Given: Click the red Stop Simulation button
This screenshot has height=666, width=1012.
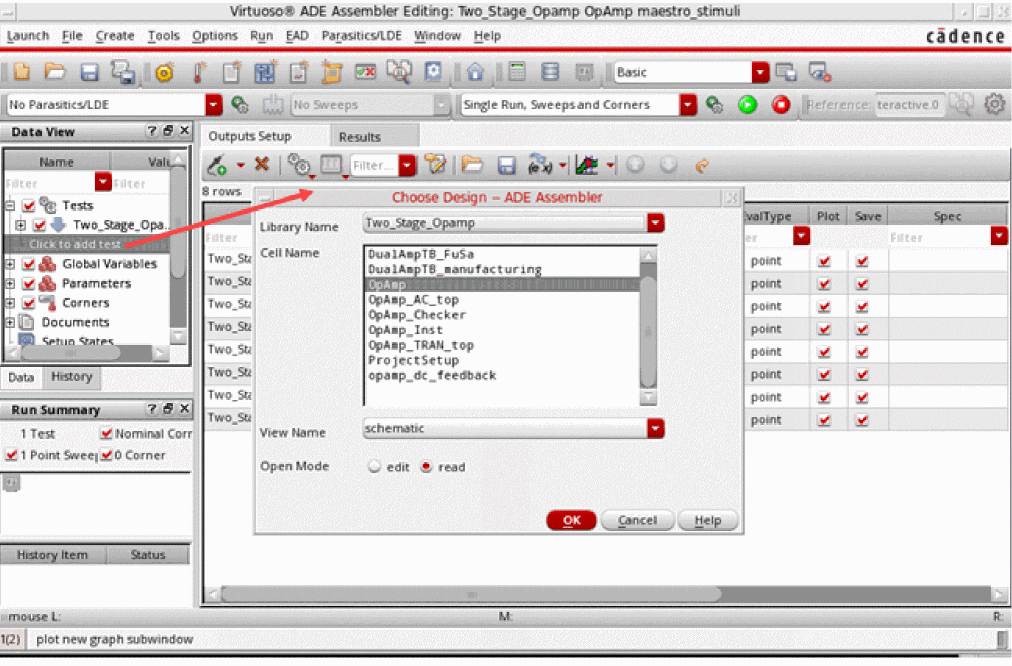Looking at the screenshot, I should [x=781, y=105].
